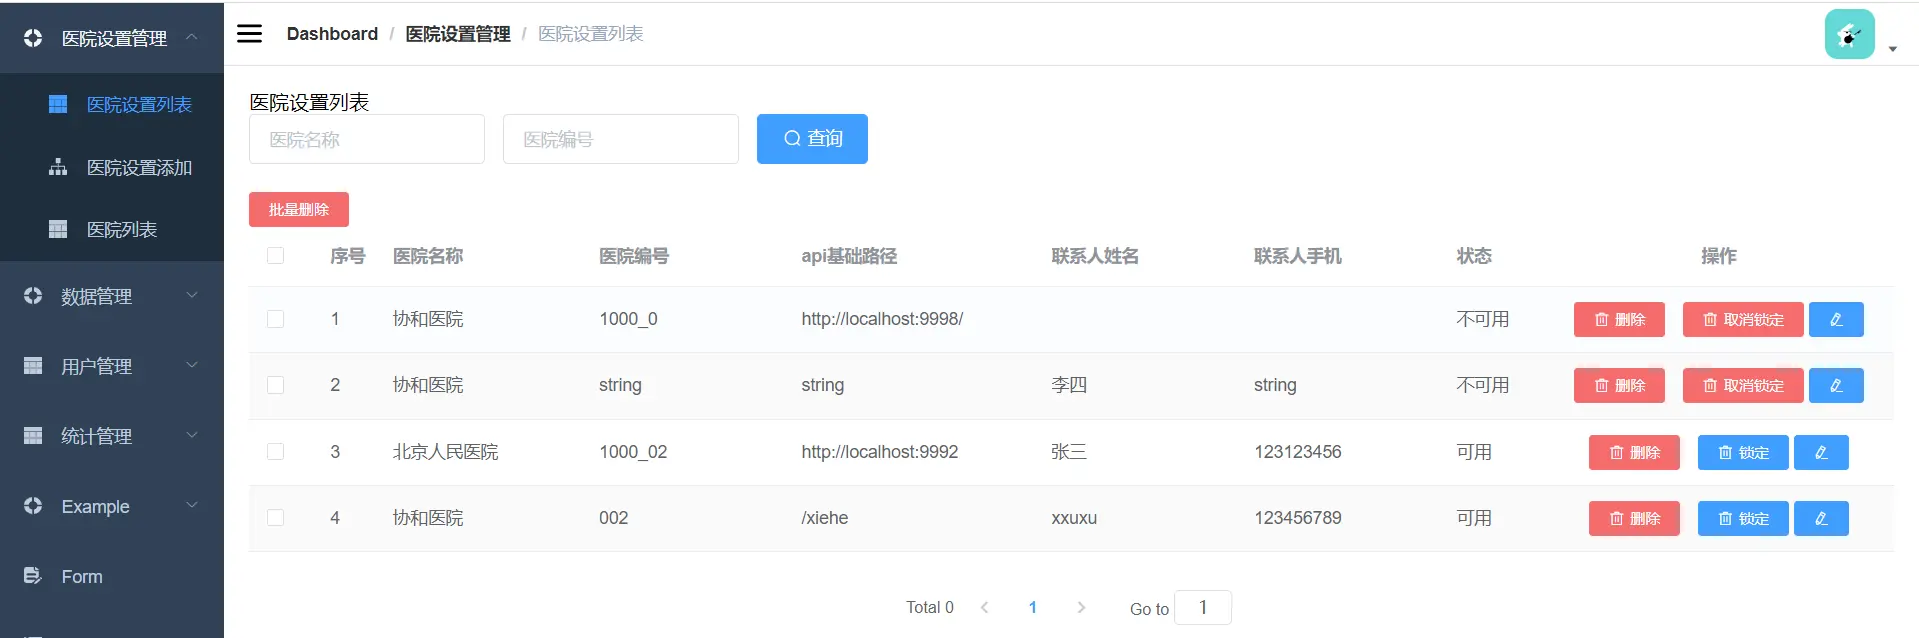Click the 查询 search button

coord(812,139)
